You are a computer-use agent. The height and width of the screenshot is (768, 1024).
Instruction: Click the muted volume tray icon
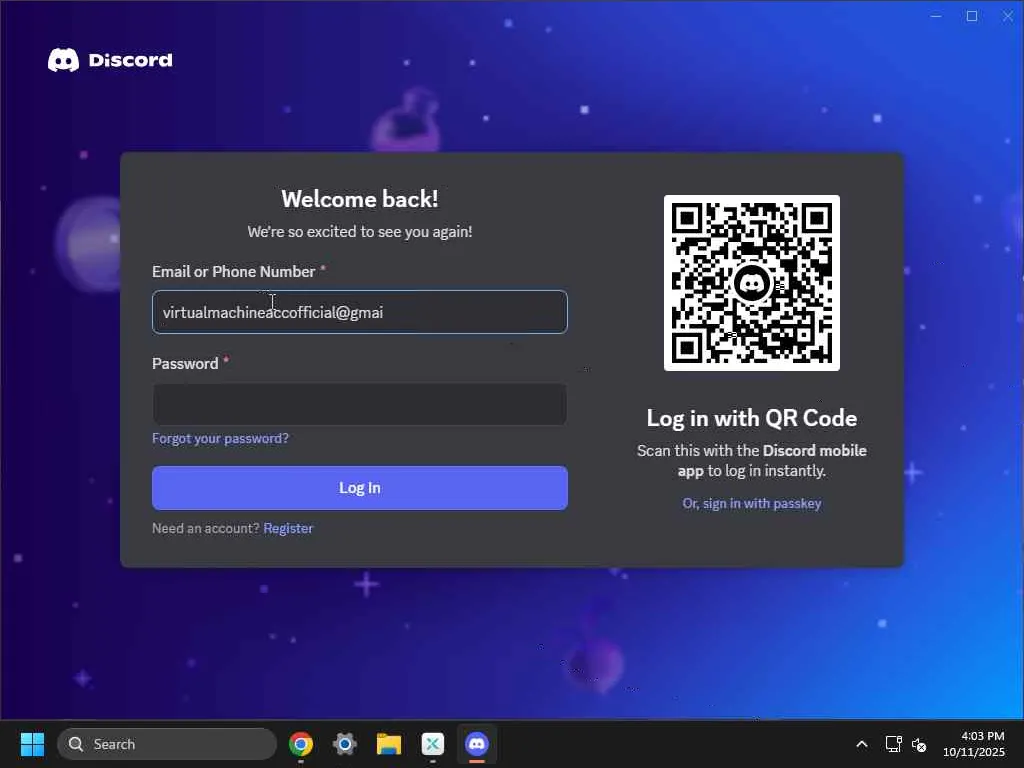point(919,744)
